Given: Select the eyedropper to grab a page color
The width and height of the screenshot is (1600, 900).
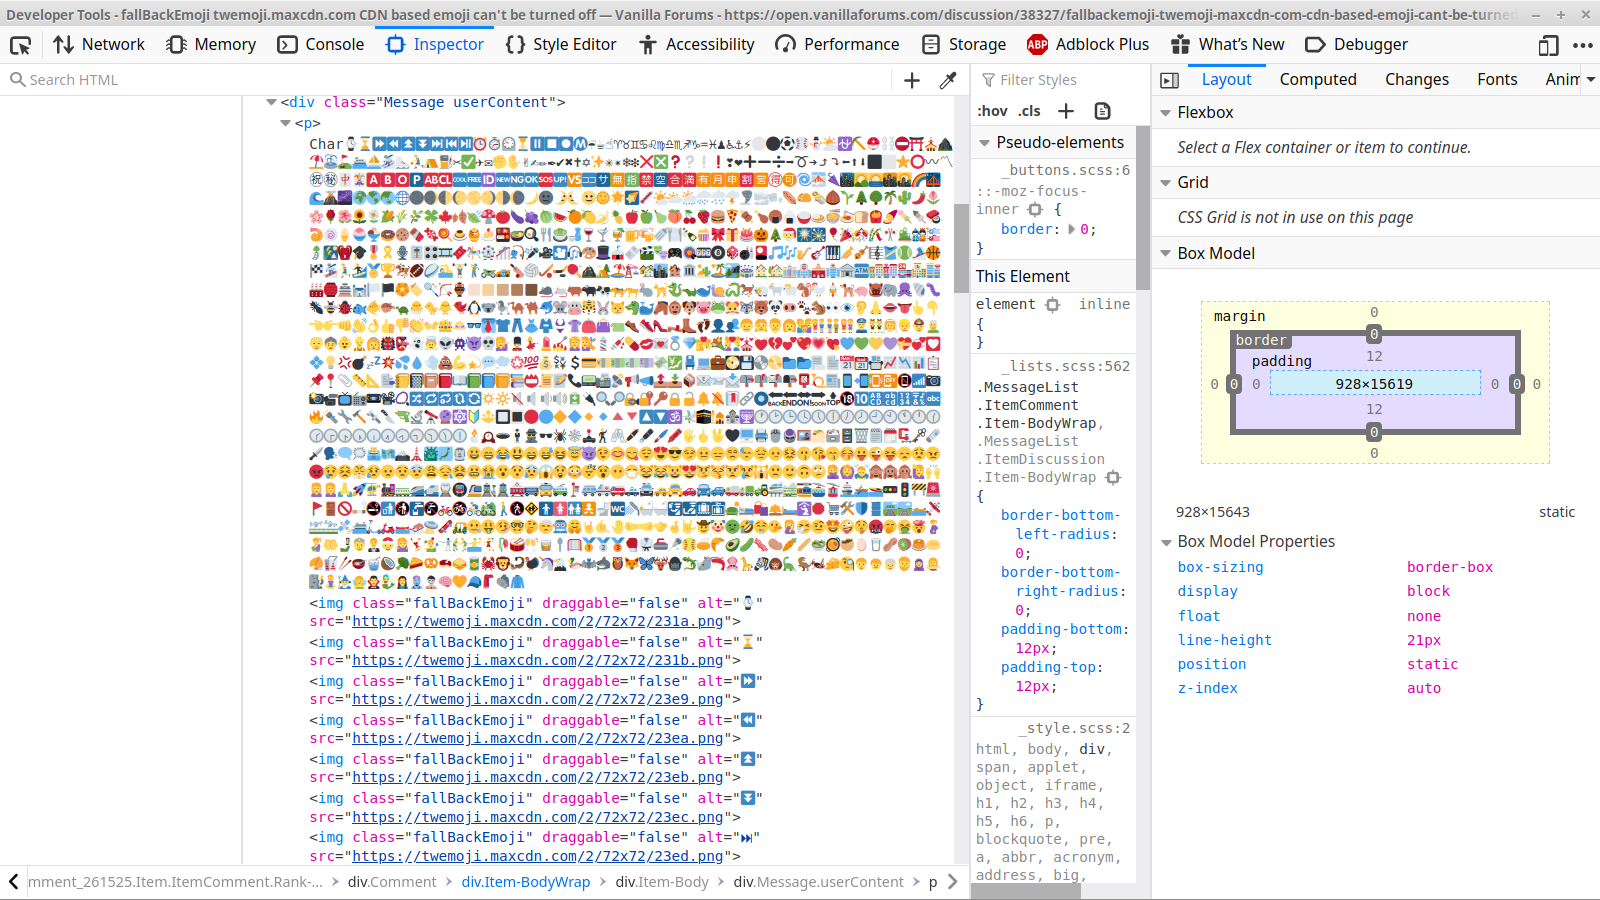Looking at the screenshot, I should (x=947, y=79).
